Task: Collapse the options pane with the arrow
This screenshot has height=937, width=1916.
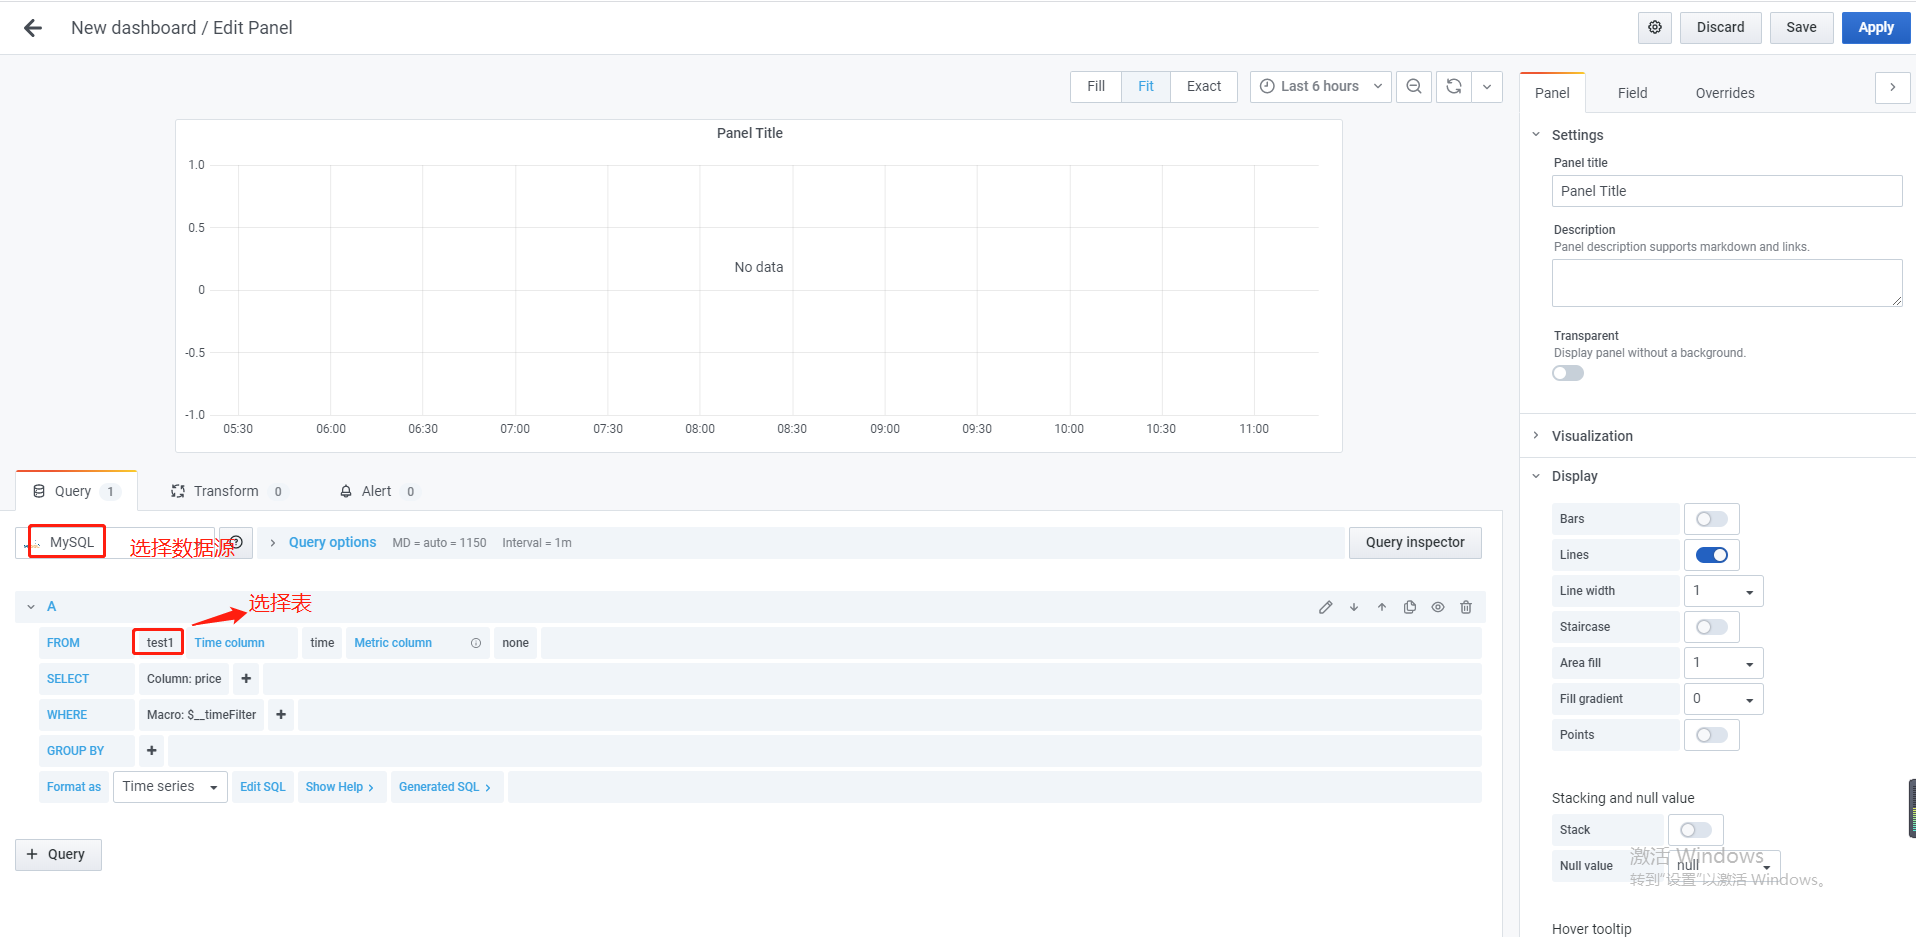Action: pyautogui.click(x=1892, y=87)
